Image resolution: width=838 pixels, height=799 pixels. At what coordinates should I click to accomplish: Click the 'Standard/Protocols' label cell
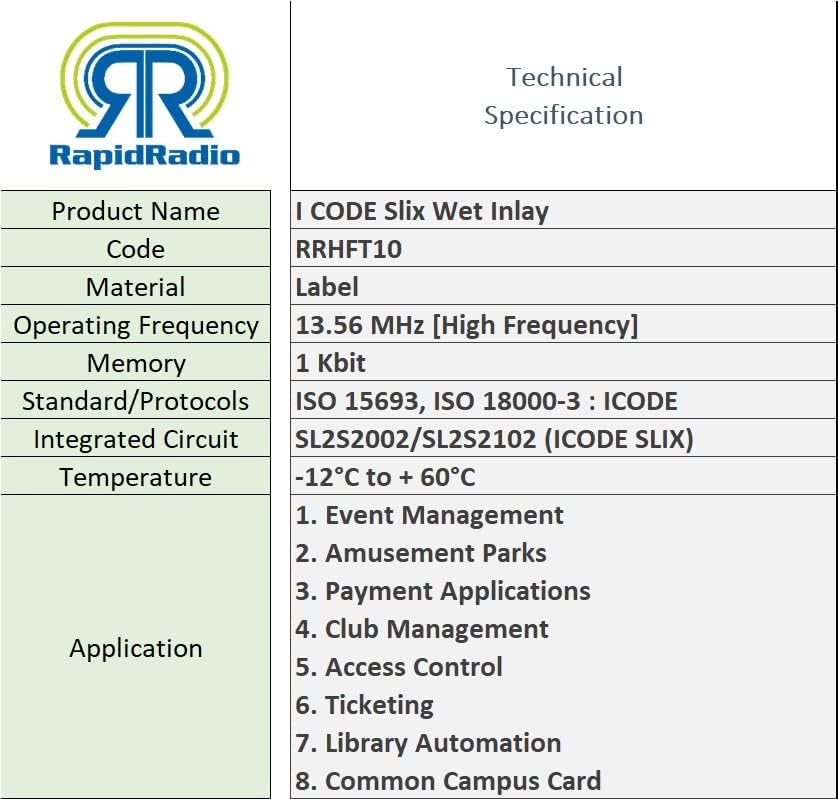pyautogui.click(x=136, y=400)
